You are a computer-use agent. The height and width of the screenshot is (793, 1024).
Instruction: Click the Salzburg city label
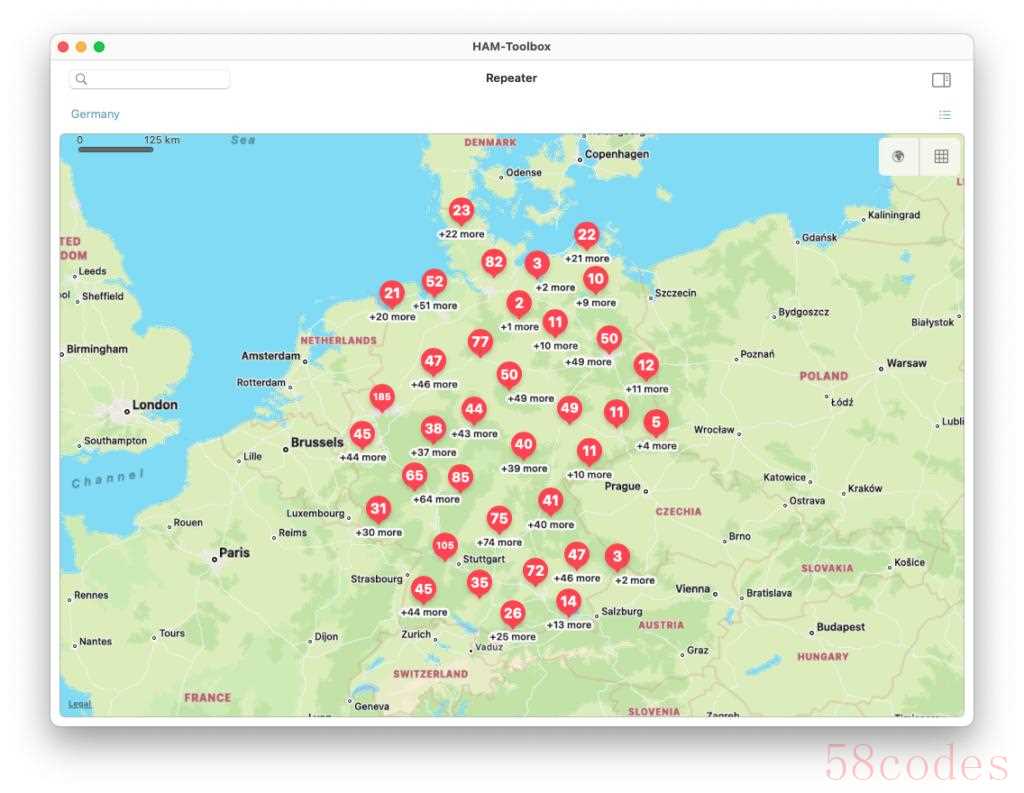click(x=622, y=611)
